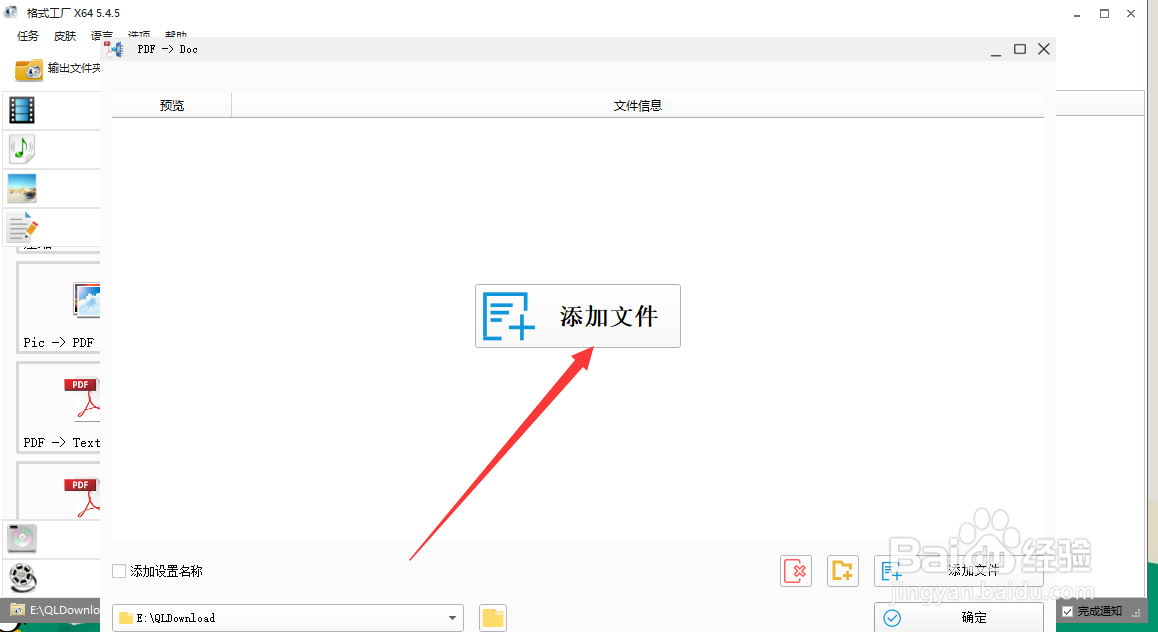The image size is (1158, 632).
Task: Click the CD/DVD ripping device icon in sidebar
Action: 22,538
